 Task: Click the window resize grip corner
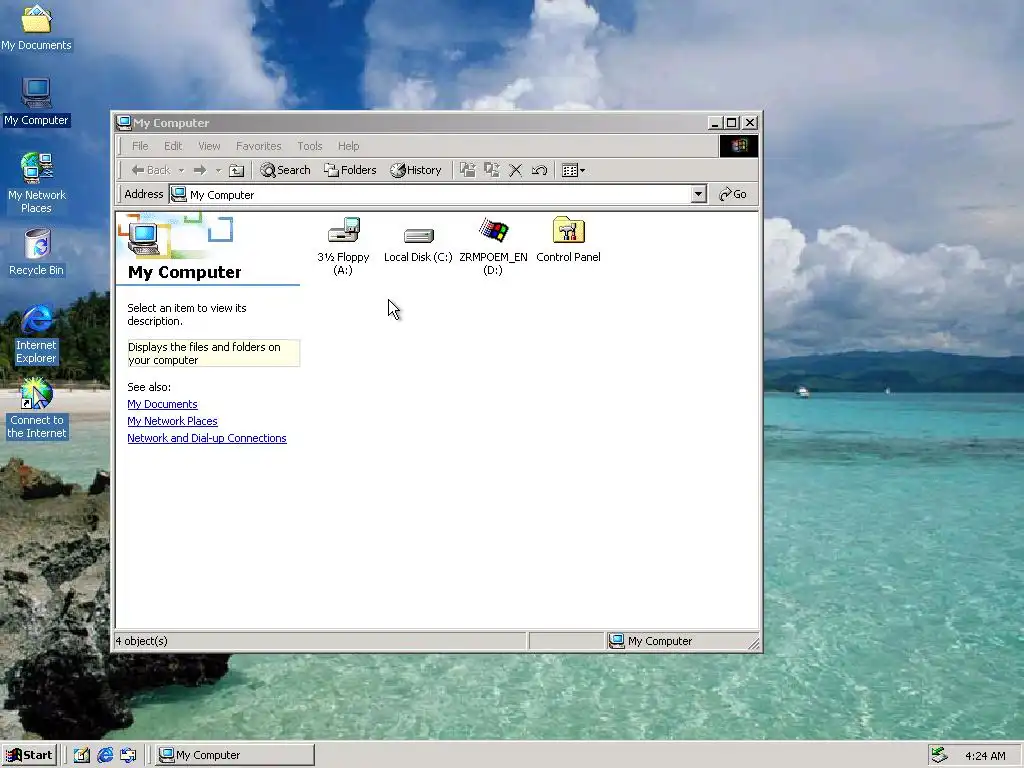pyautogui.click(x=754, y=644)
